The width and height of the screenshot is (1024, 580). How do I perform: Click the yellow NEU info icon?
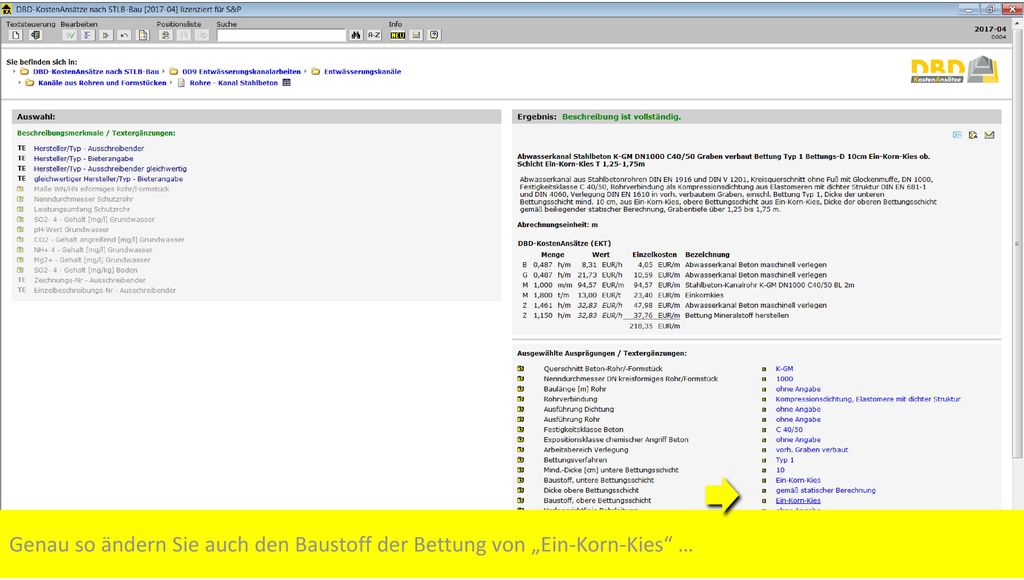[x=398, y=35]
